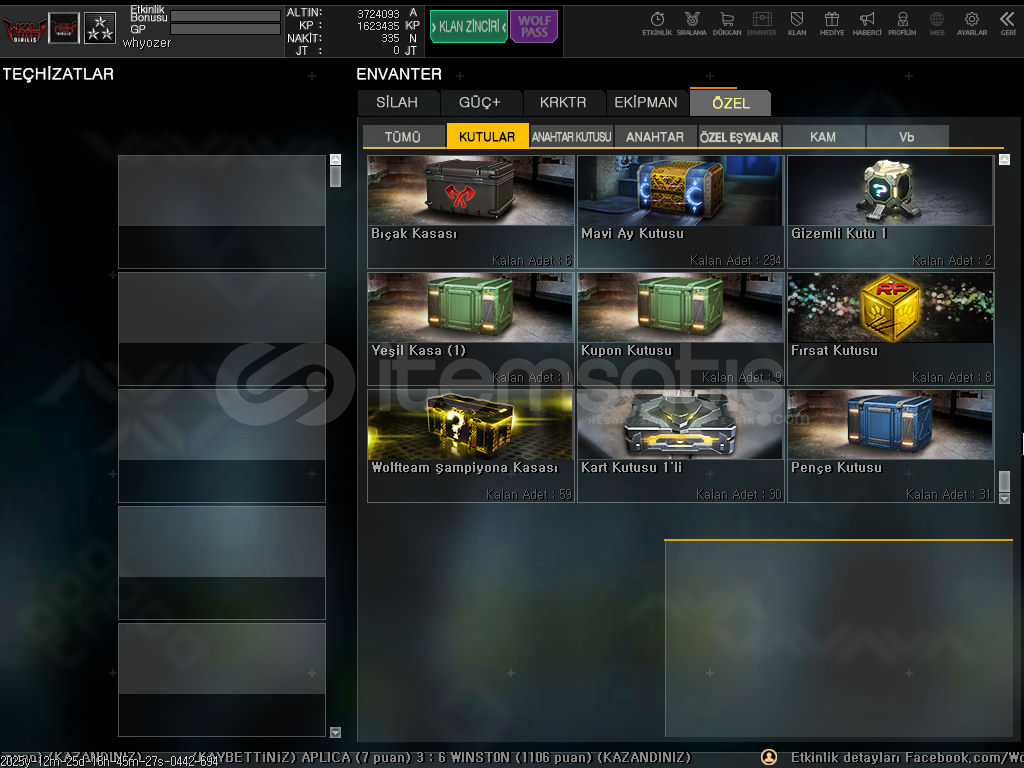Click the inventory list scroll-down arrow

(x=1004, y=498)
